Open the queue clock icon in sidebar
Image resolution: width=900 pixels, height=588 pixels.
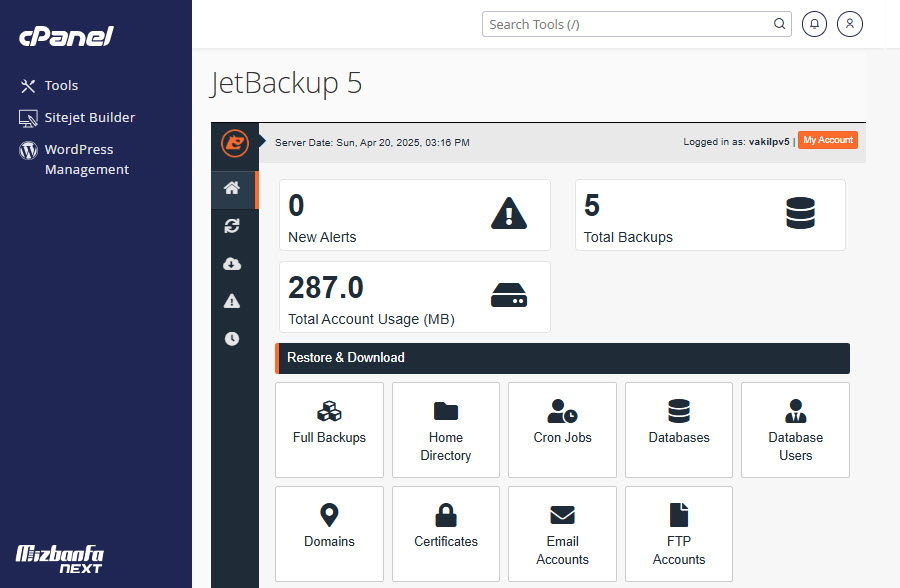[x=232, y=339]
